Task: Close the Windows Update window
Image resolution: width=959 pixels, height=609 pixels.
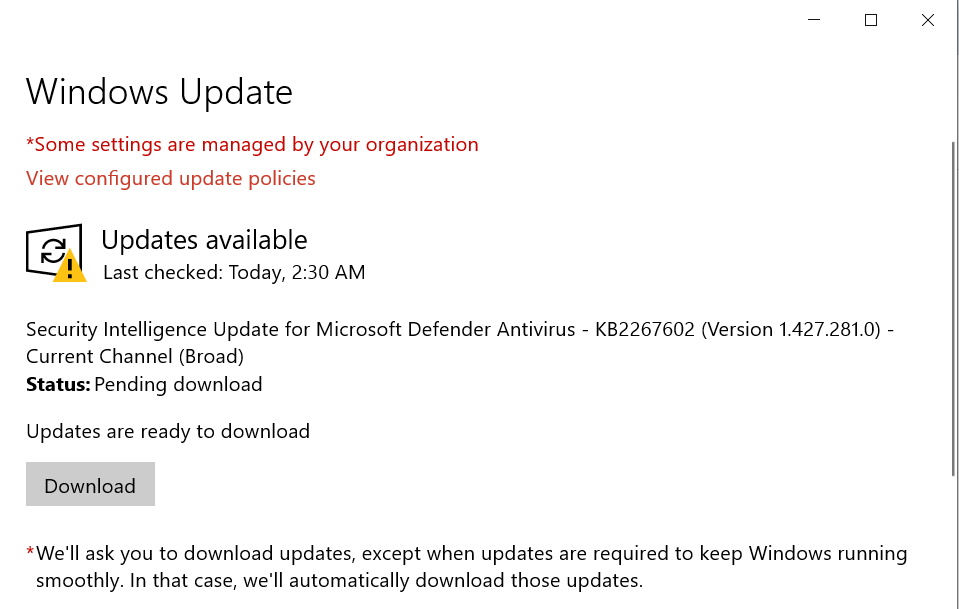Action: (928, 20)
